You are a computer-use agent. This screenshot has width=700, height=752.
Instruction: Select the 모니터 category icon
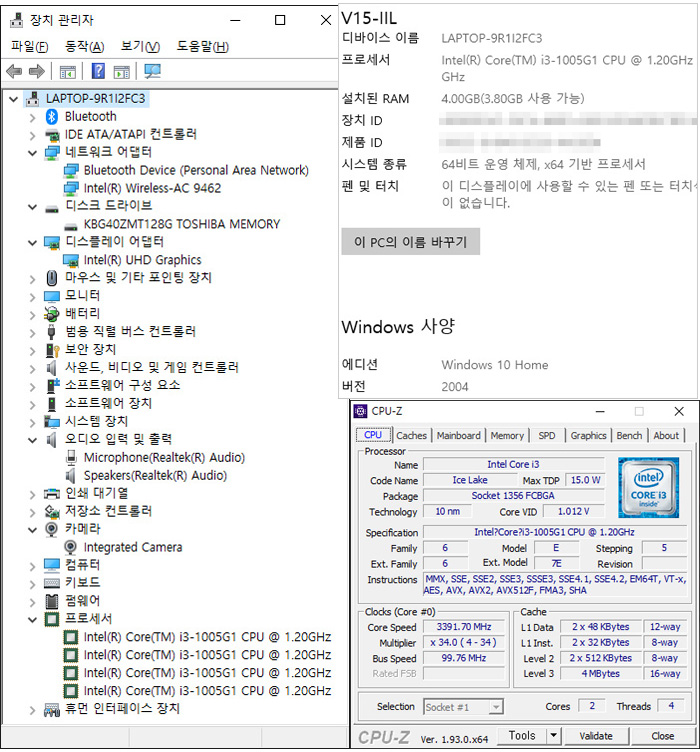(52, 296)
